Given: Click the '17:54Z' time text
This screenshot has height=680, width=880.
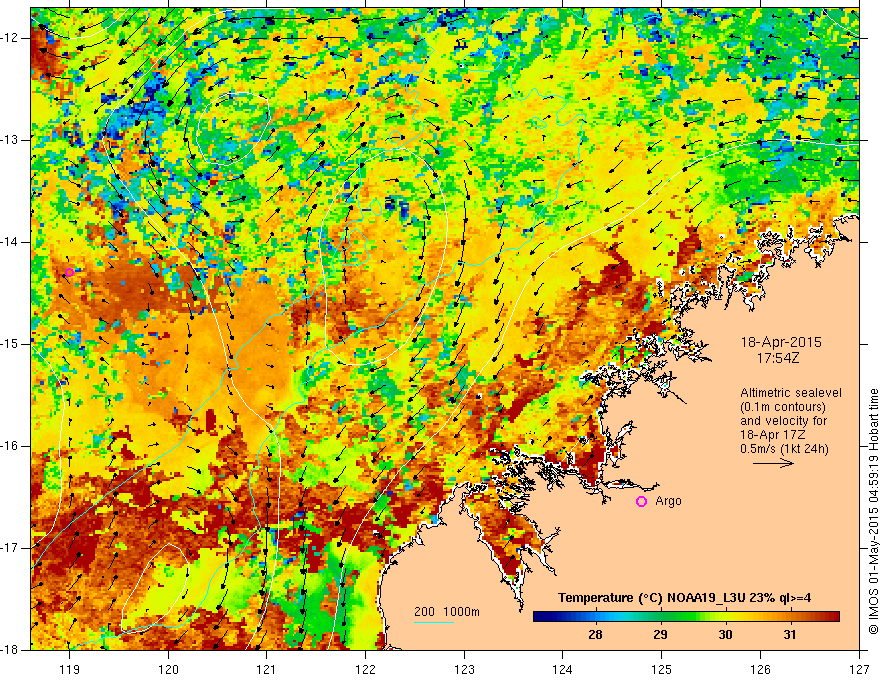Looking at the screenshot, I should click(777, 358).
